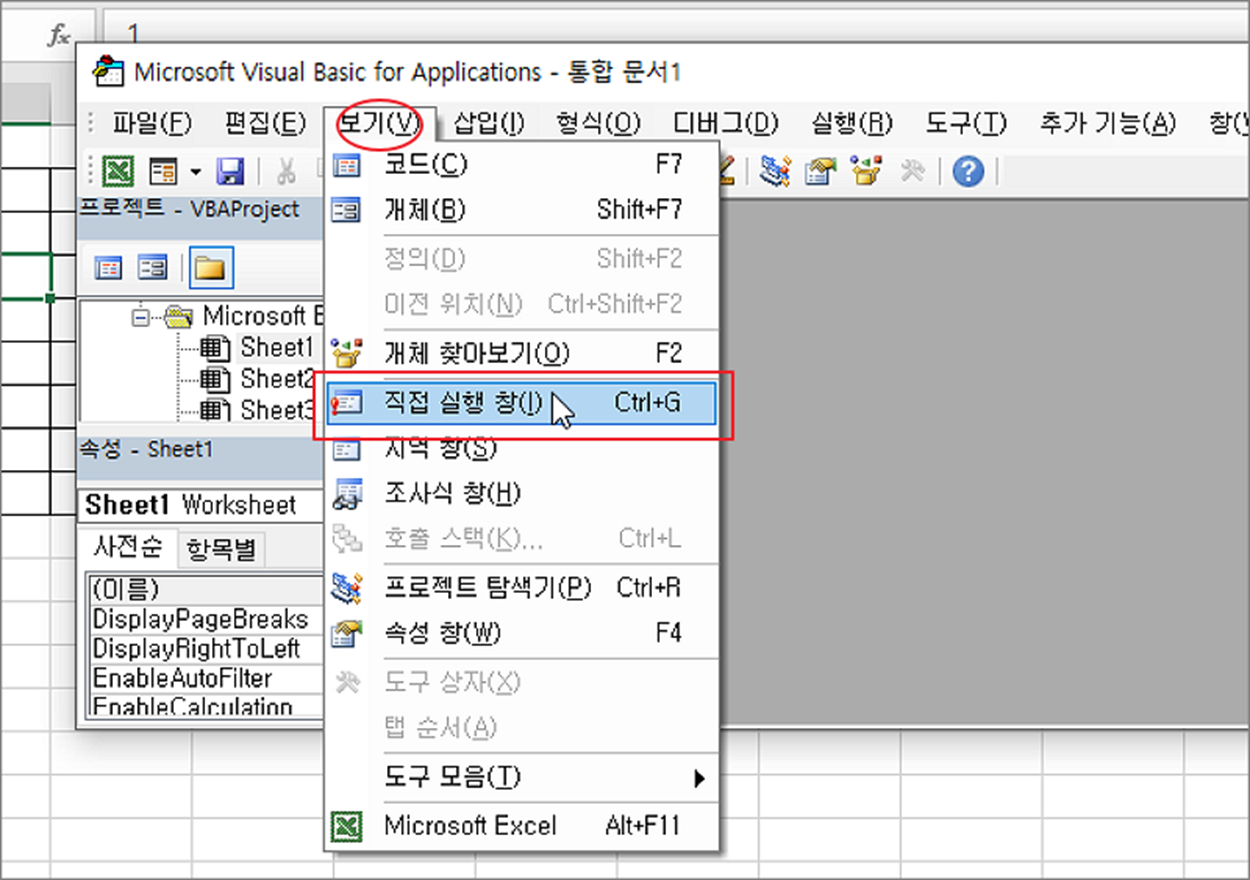Open the 삽입(I) menu

[x=489, y=123]
